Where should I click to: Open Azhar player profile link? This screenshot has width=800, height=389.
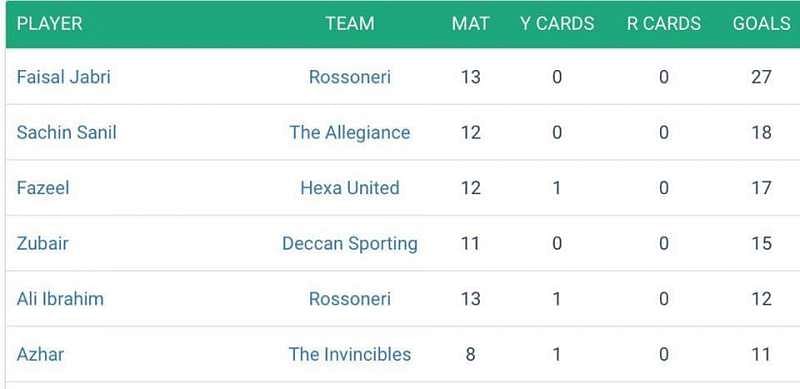tap(40, 354)
